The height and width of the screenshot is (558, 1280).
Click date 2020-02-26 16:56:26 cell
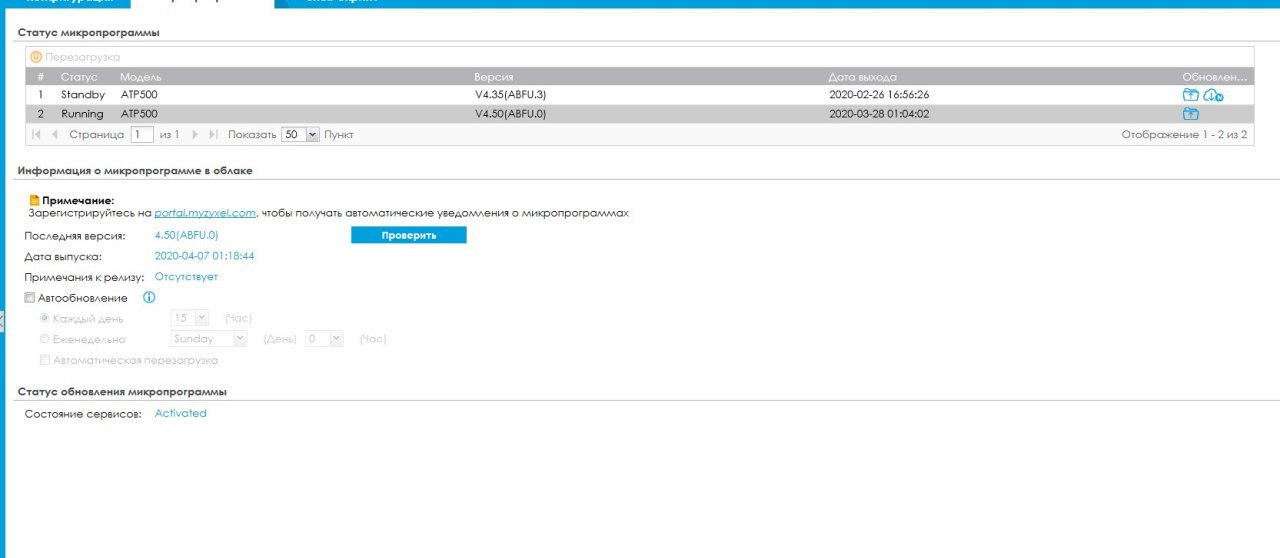click(879, 95)
